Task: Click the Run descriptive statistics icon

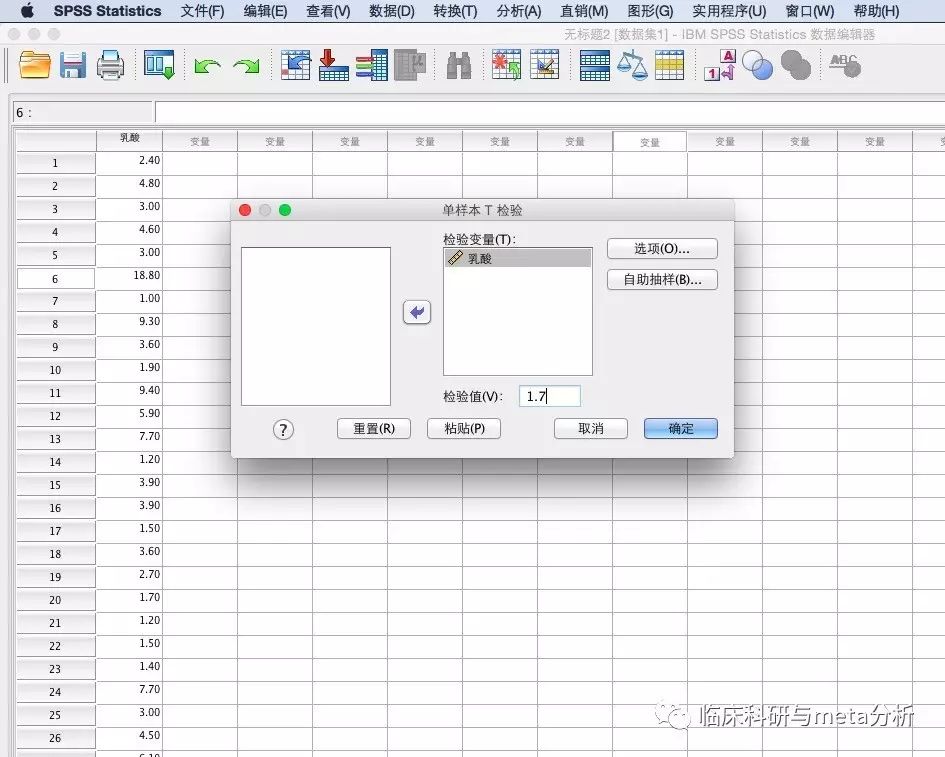Action: pyautogui.click(x=410, y=64)
